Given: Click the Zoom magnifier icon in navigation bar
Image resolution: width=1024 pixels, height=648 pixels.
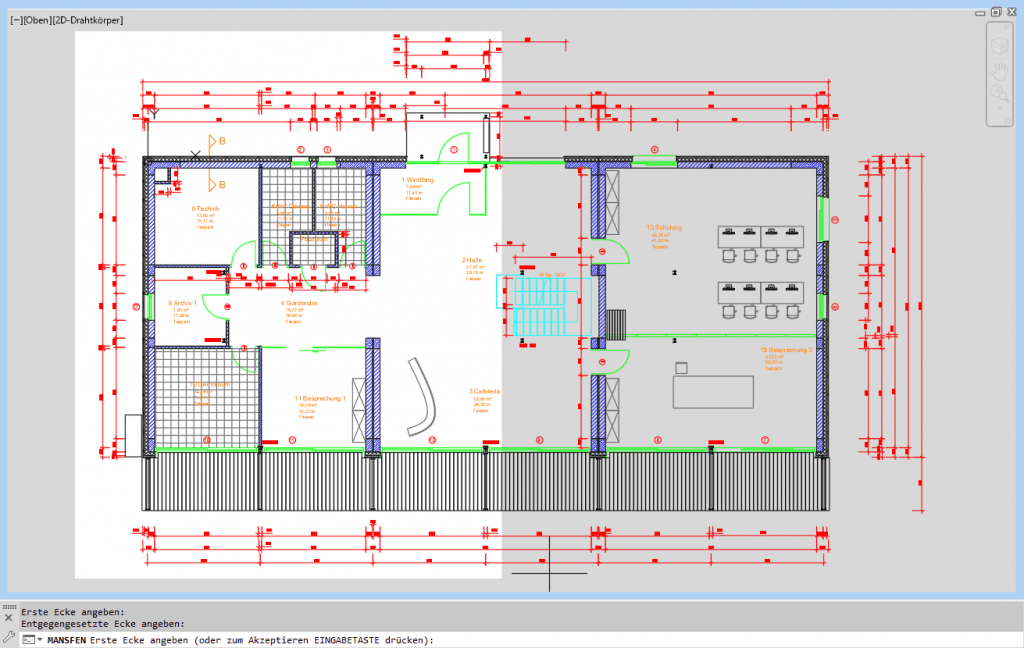Looking at the screenshot, I should pyautogui.click(x=1000, y=93).
